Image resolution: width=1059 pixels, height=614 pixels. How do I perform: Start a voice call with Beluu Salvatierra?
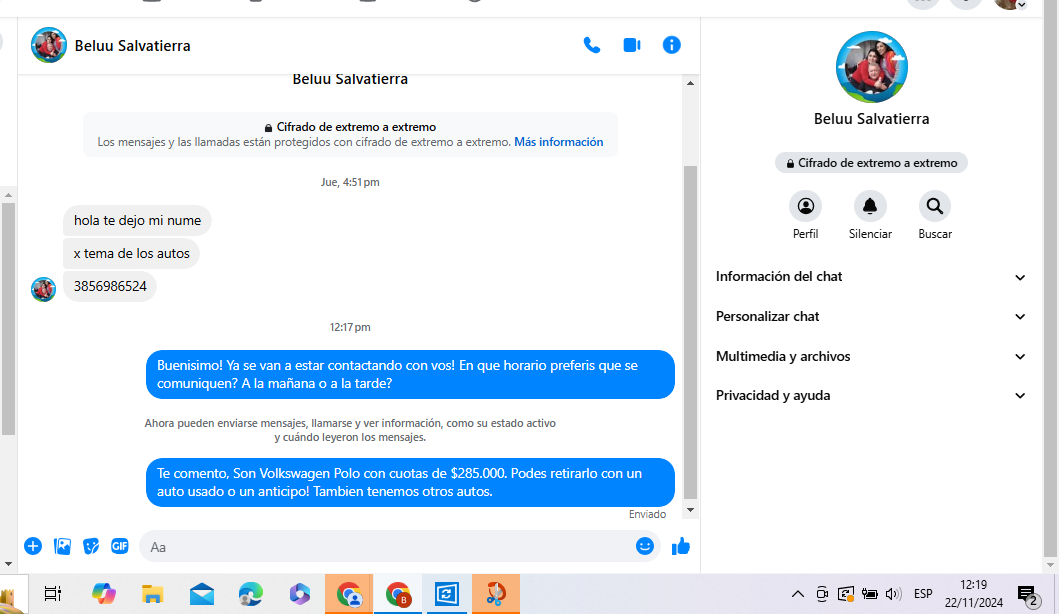tap(592, 45)
